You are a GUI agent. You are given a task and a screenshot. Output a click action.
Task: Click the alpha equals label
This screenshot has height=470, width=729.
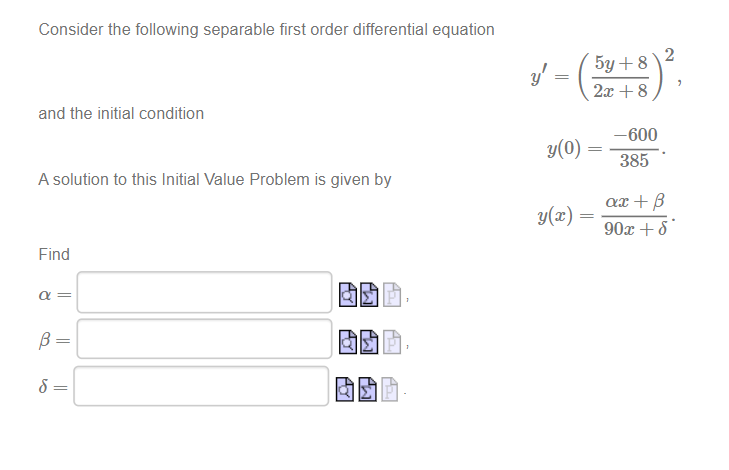click(x=55, y=295)
